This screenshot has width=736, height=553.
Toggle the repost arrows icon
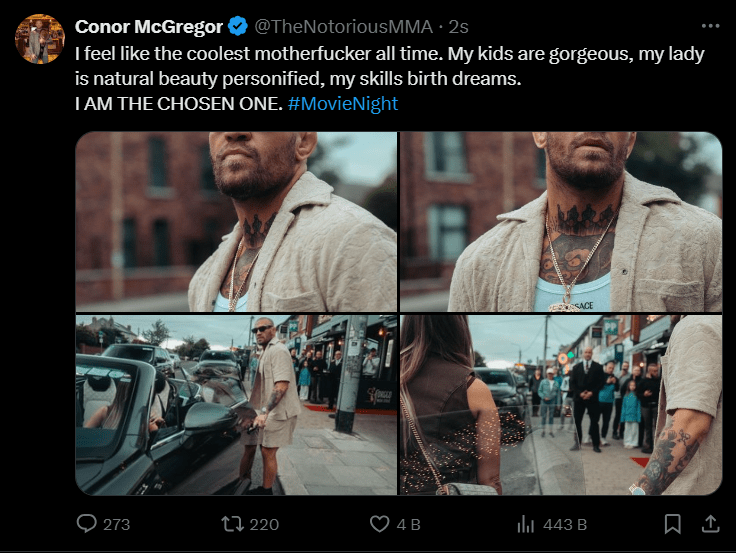tap(231, 523)
